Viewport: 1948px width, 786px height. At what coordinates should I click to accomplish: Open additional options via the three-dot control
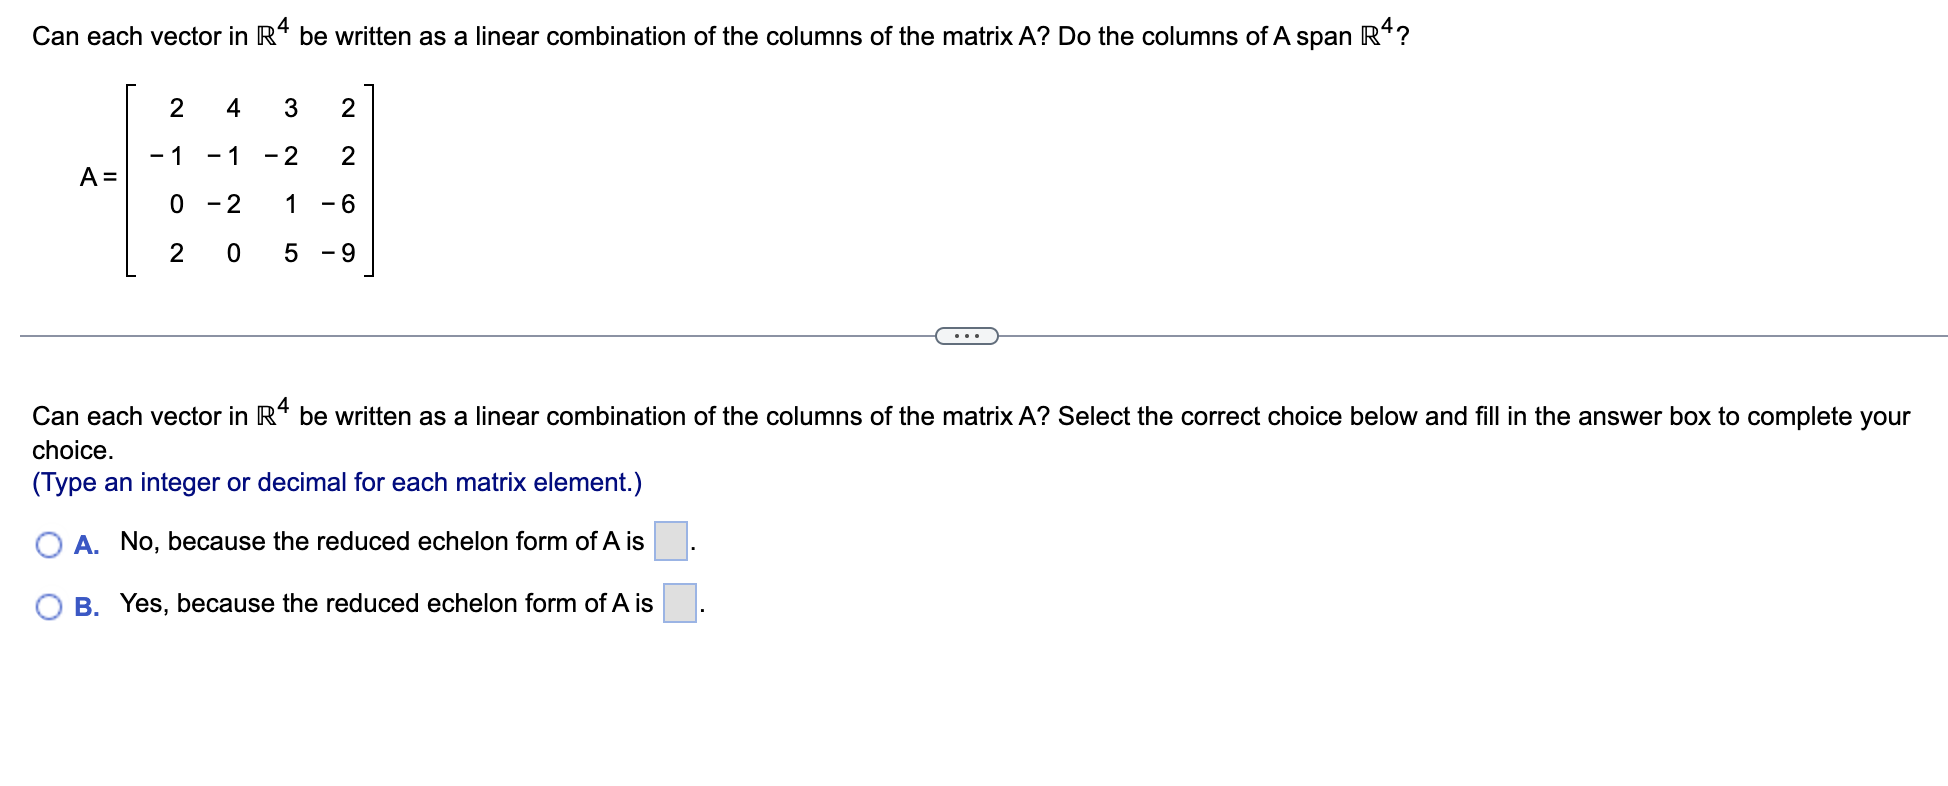click(966, 335)
